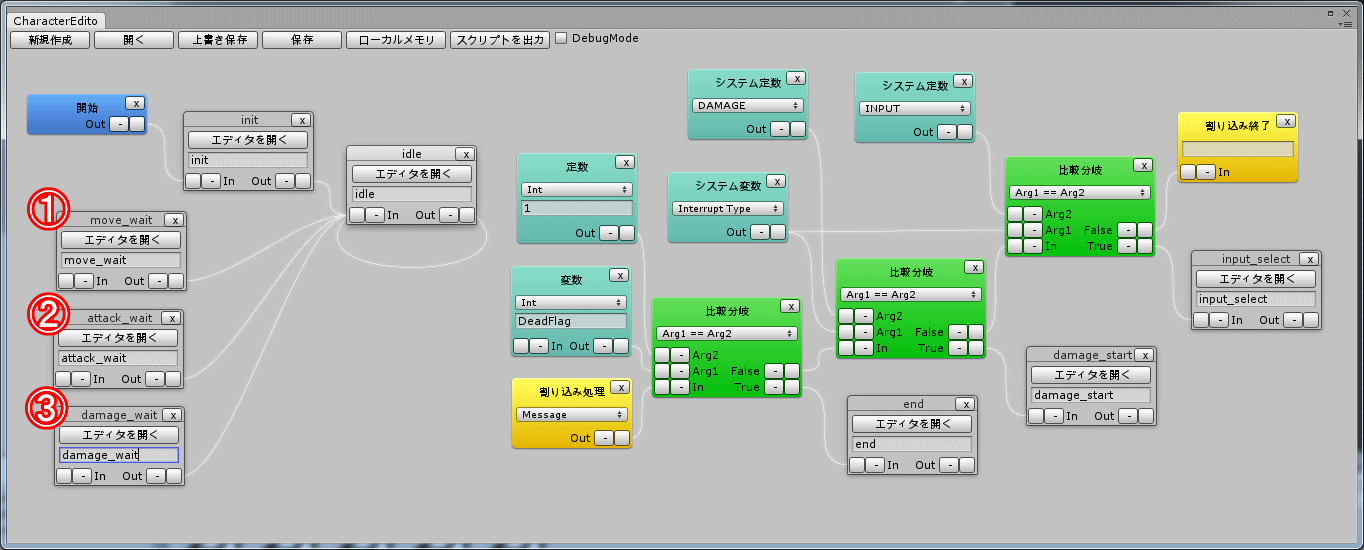Screen dimensions: 1364x550
Task: Open editor for attack_wait node
Action: (118, 338)
